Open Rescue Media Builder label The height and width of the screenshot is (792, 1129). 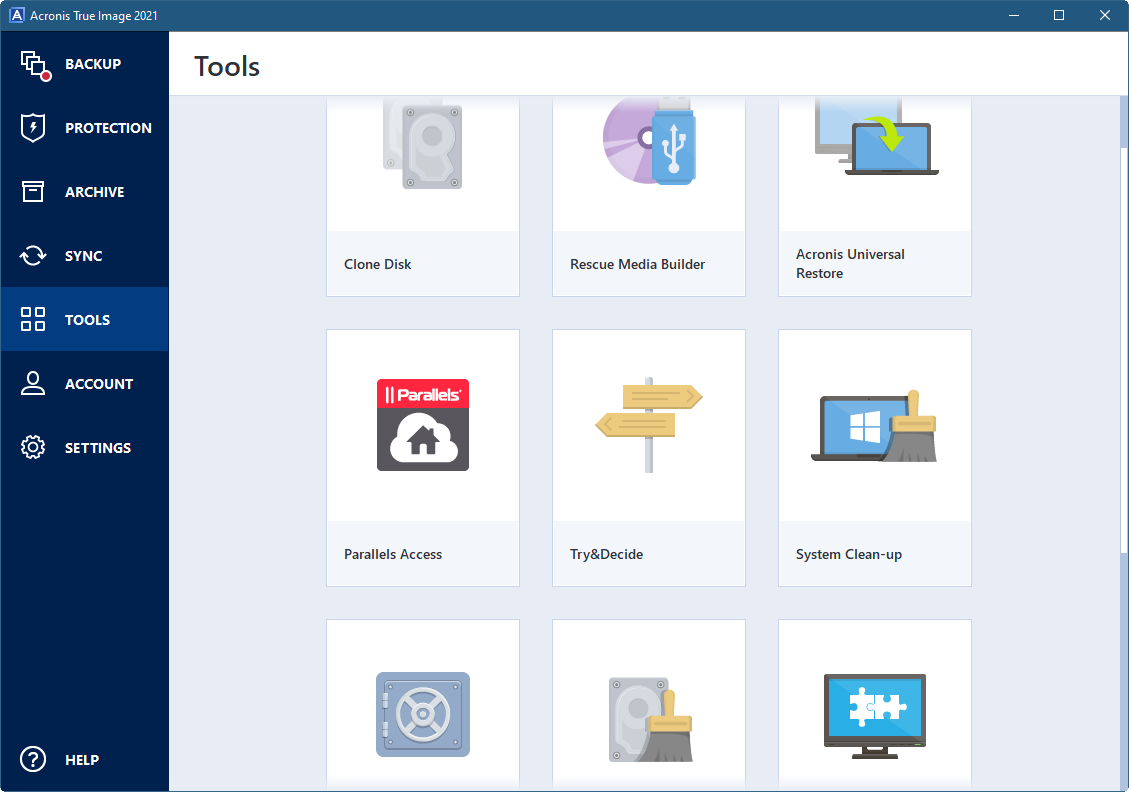point(637,264)
